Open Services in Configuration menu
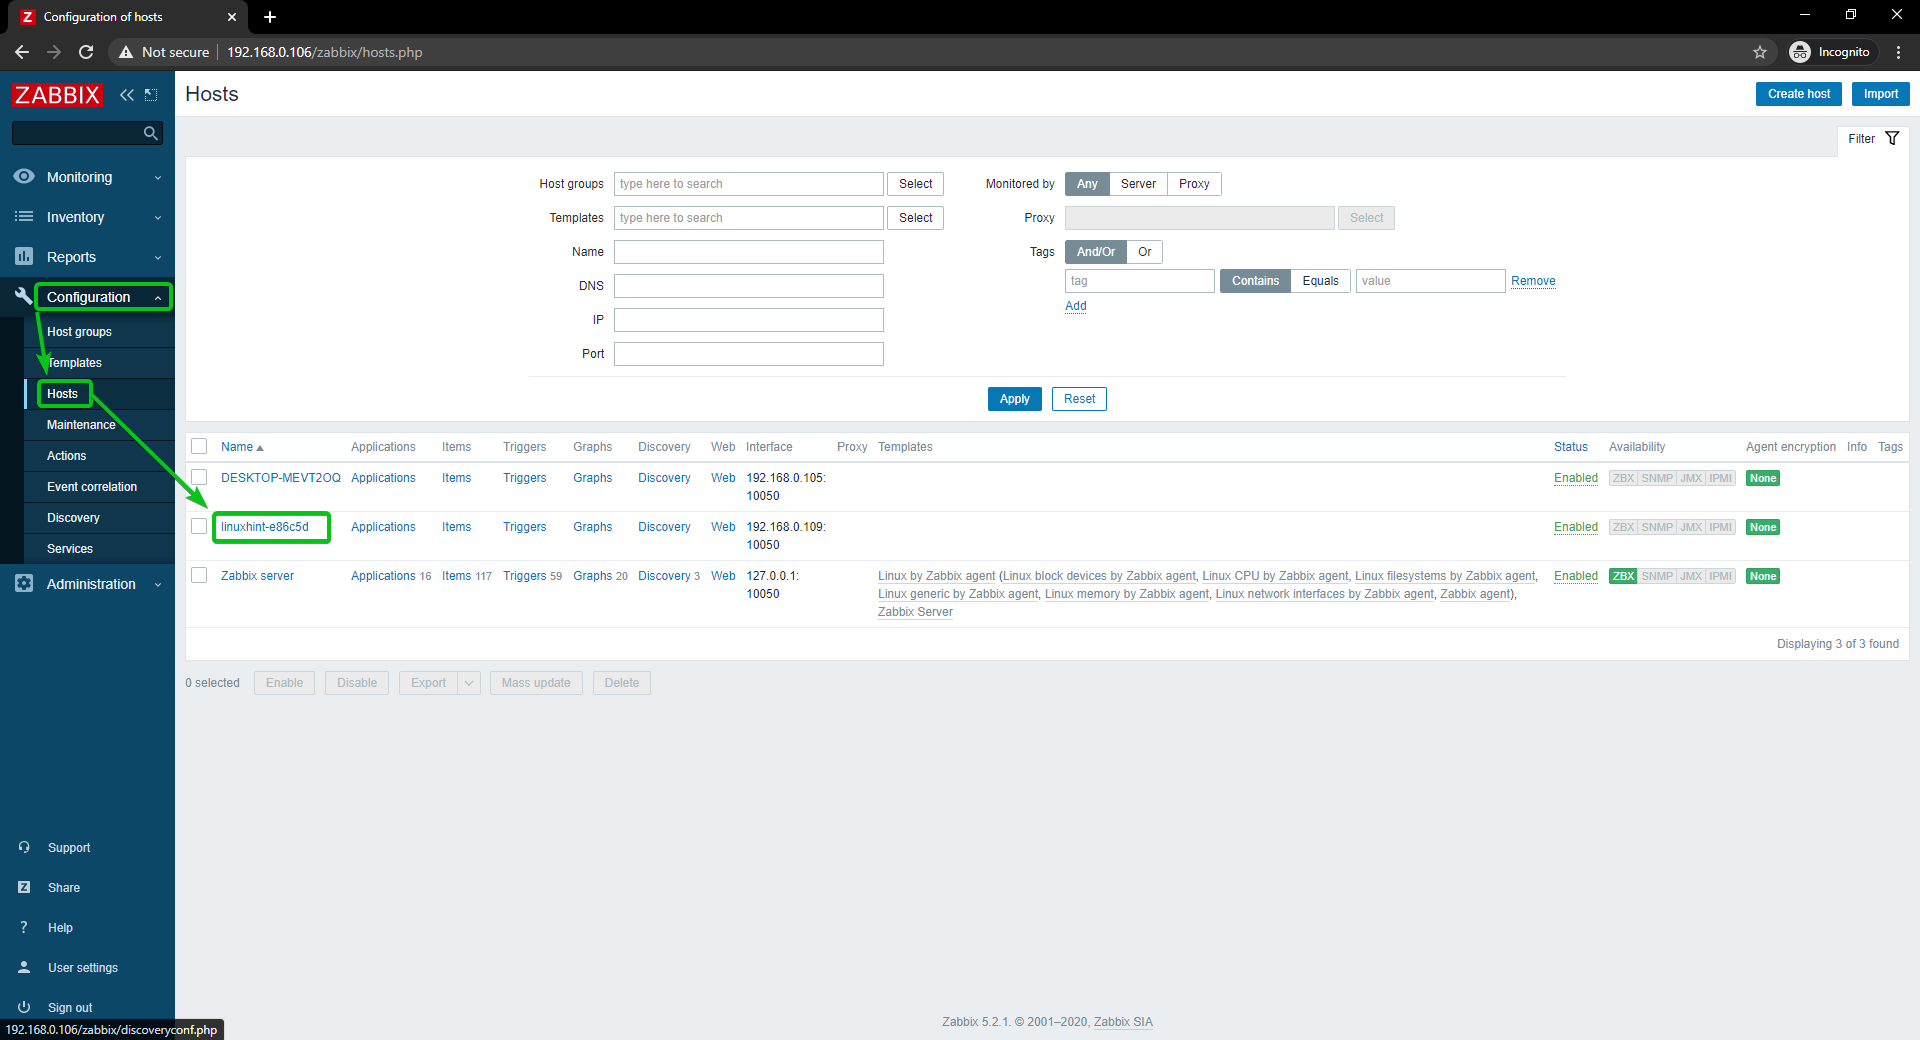The height and width of the screenshot is (1040, 1920). pyautogui.click(x=70, y=549)
